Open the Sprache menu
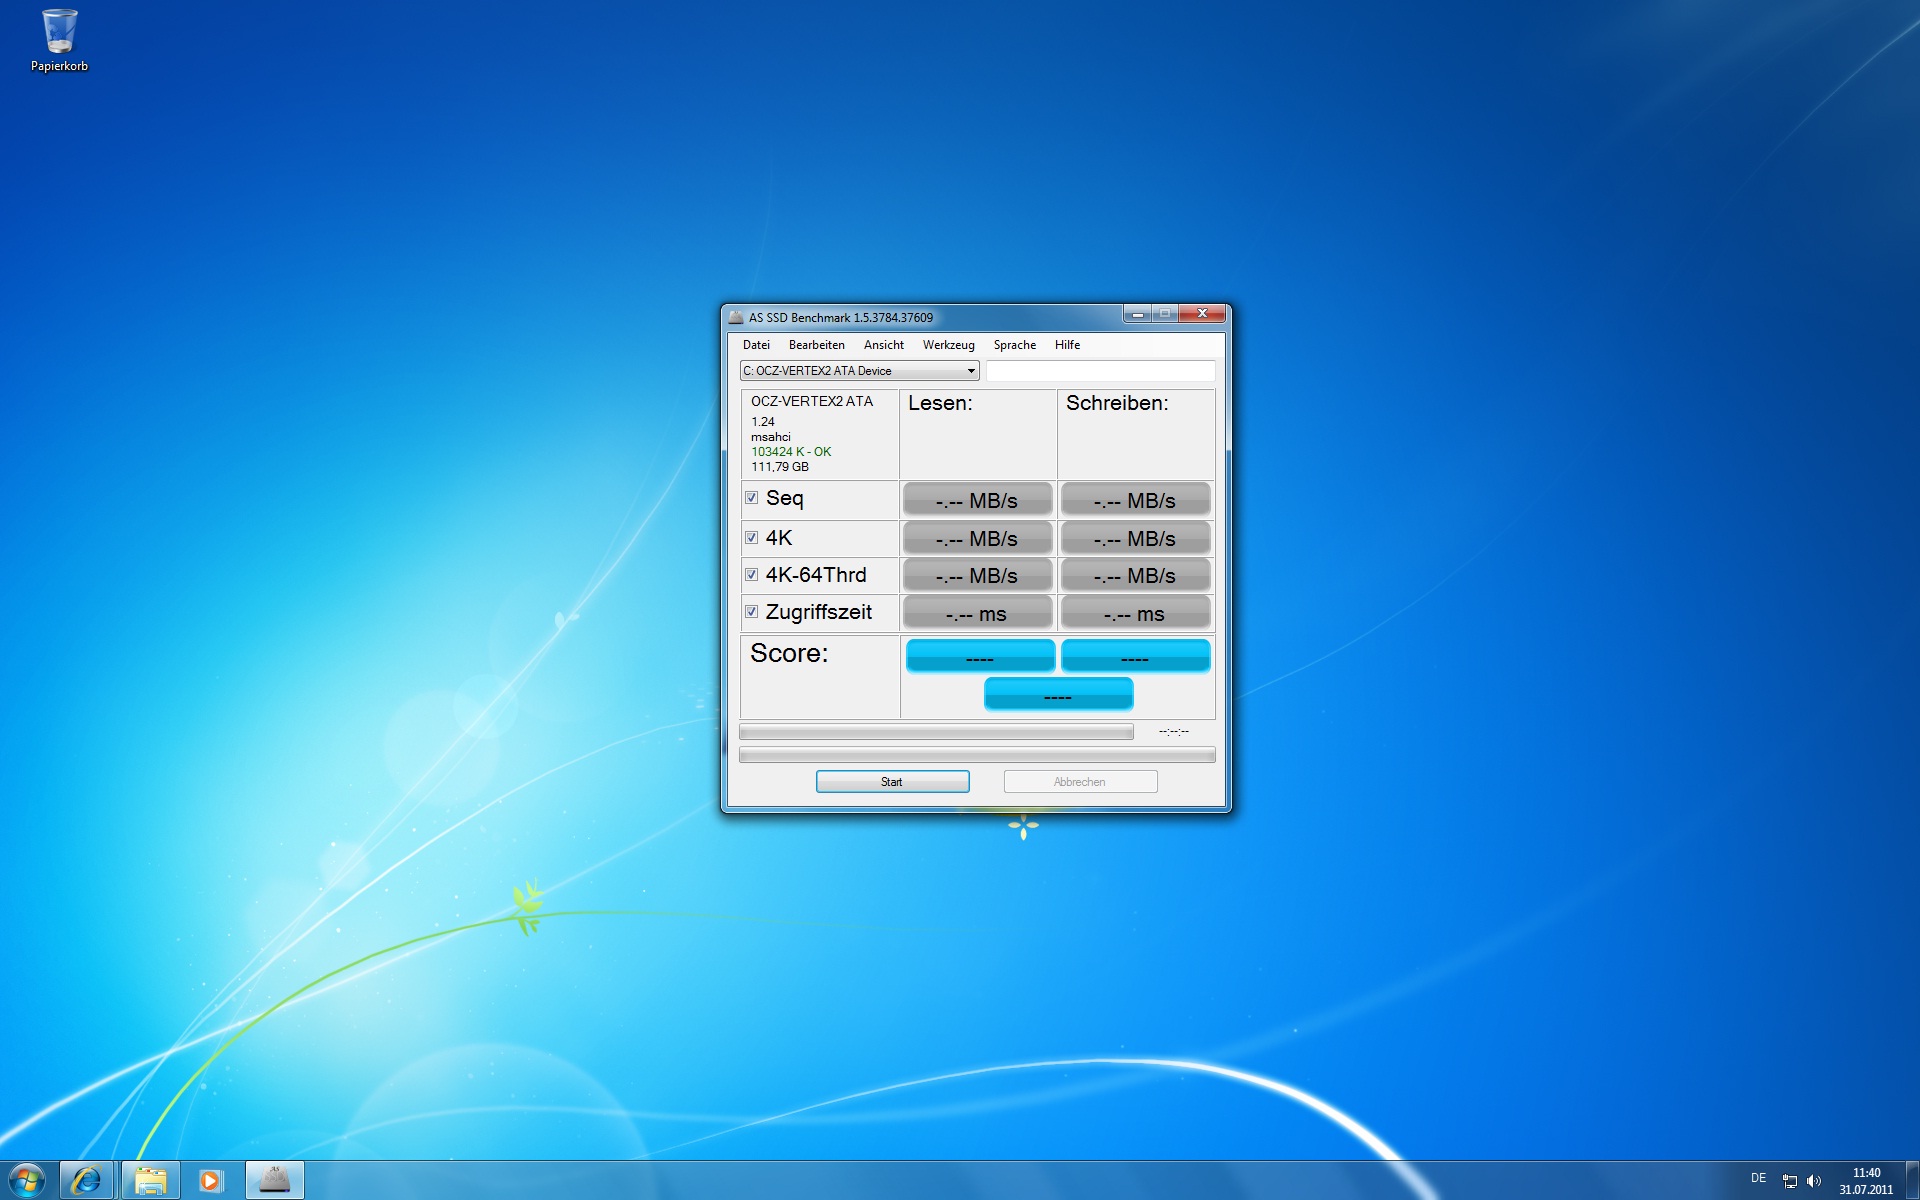This screenshot has height=1200, width=1920. pyautogui.click(x=1014, y=345)
